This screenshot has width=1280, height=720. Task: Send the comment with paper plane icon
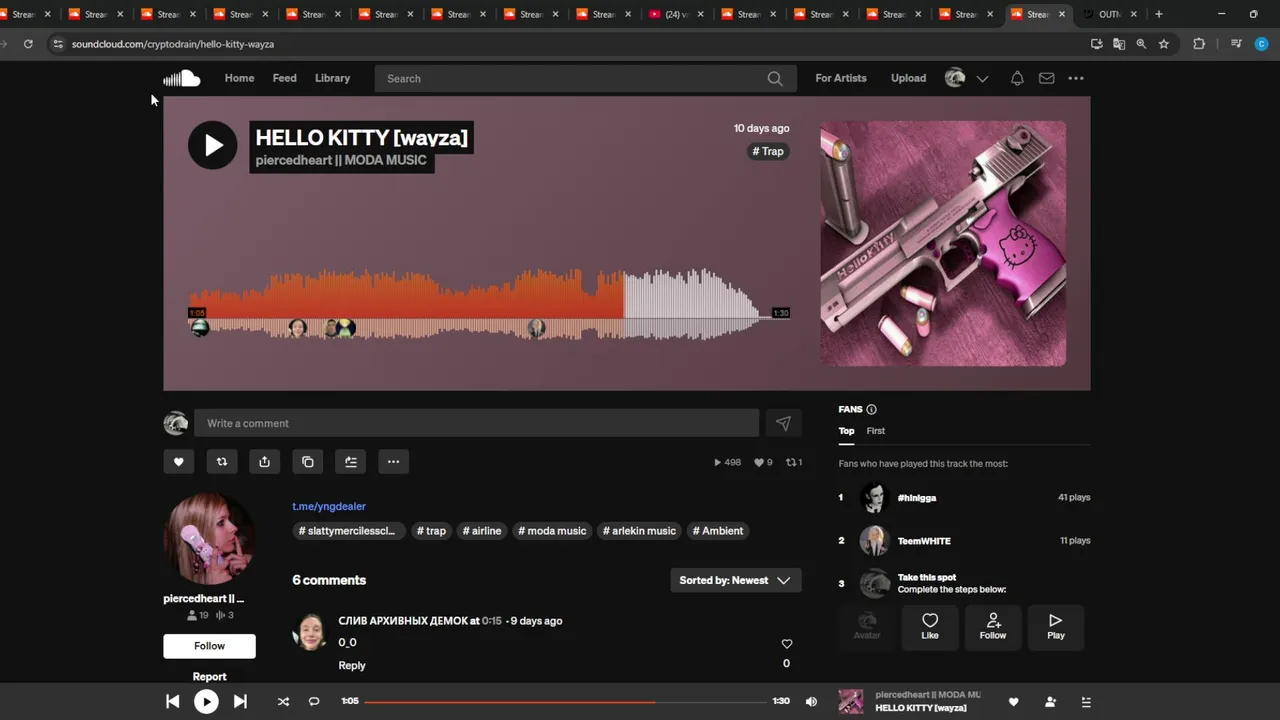point(783,423)
